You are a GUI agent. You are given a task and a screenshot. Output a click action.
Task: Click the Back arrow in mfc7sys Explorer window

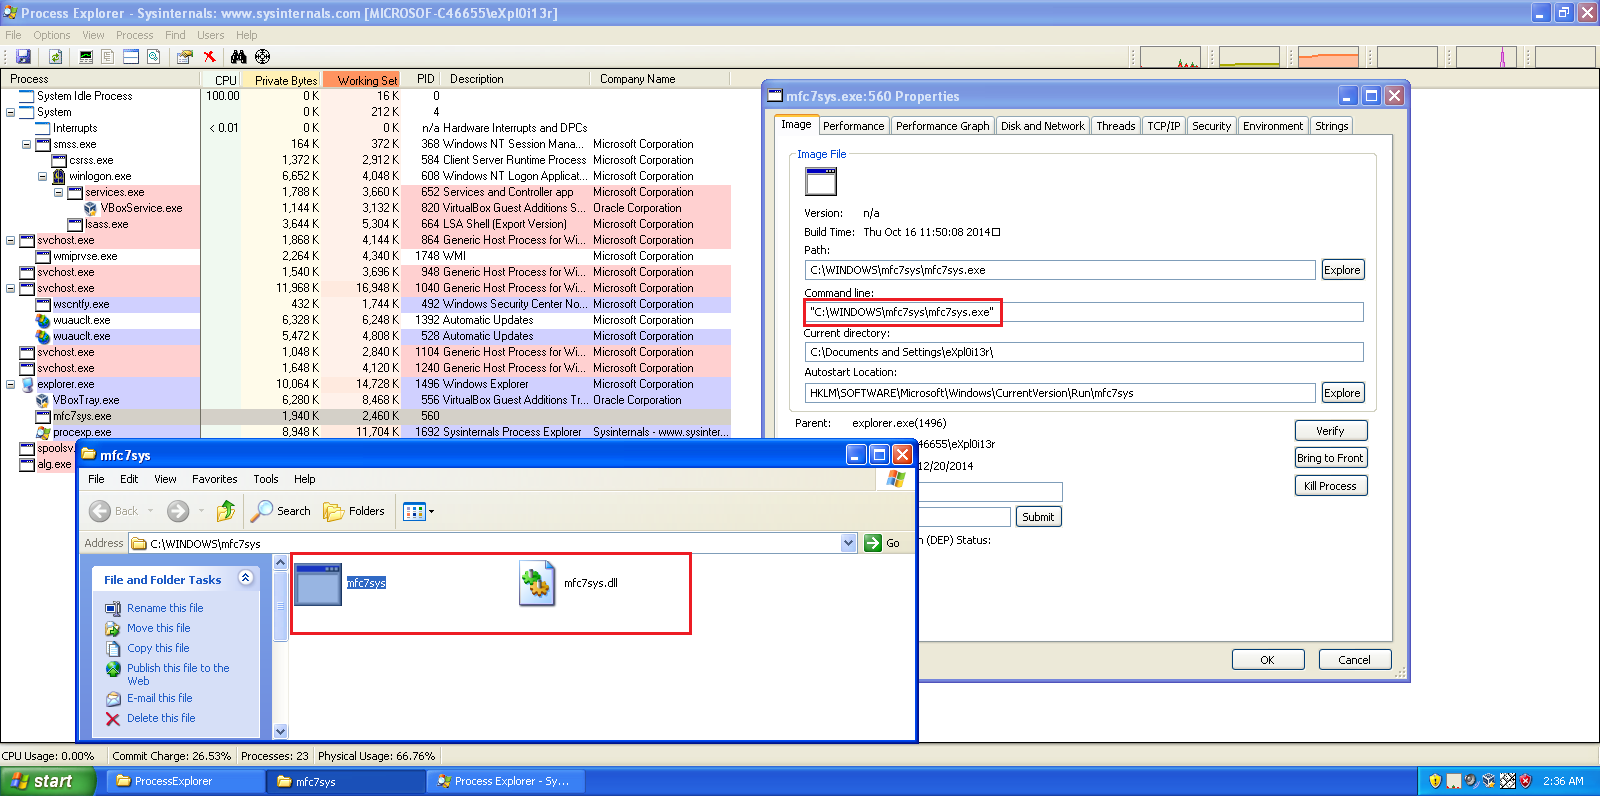(x=100, y=511)
